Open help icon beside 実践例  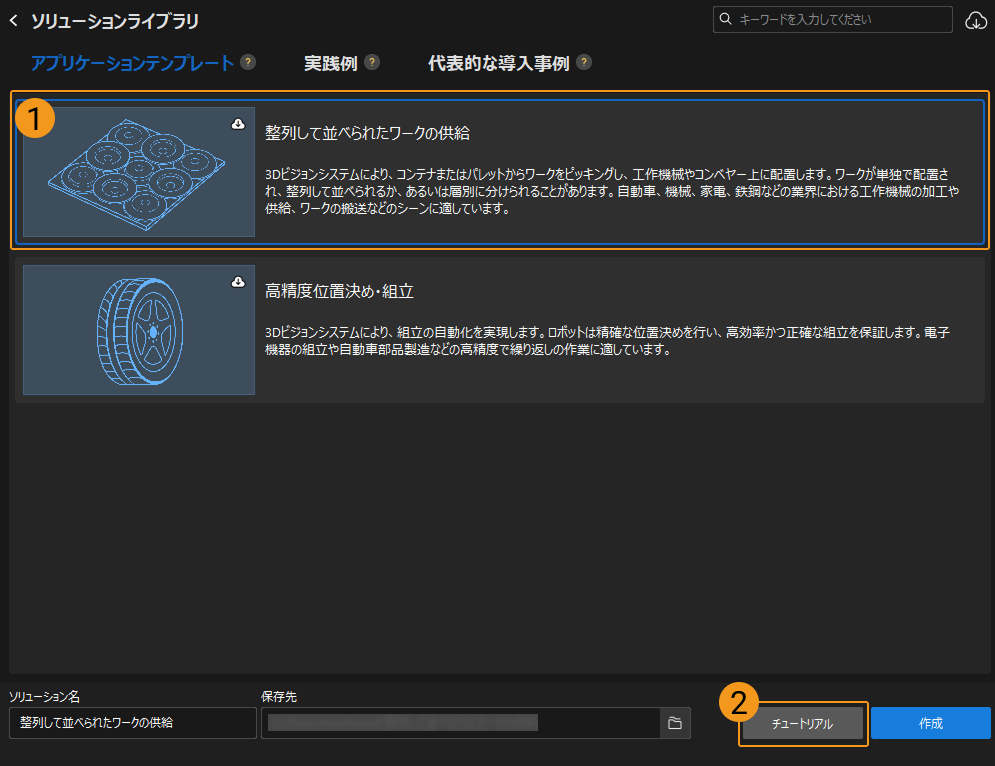click(372, 62)
